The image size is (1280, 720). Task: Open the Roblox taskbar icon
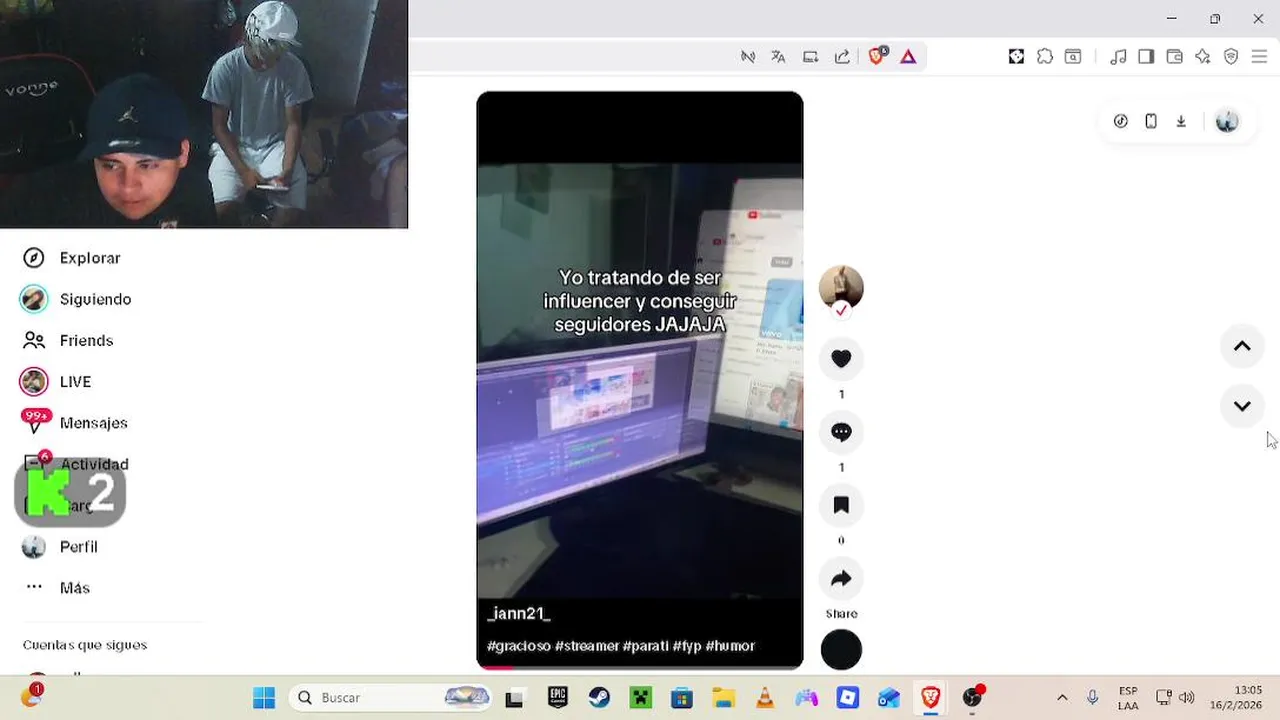pos(848,698)
